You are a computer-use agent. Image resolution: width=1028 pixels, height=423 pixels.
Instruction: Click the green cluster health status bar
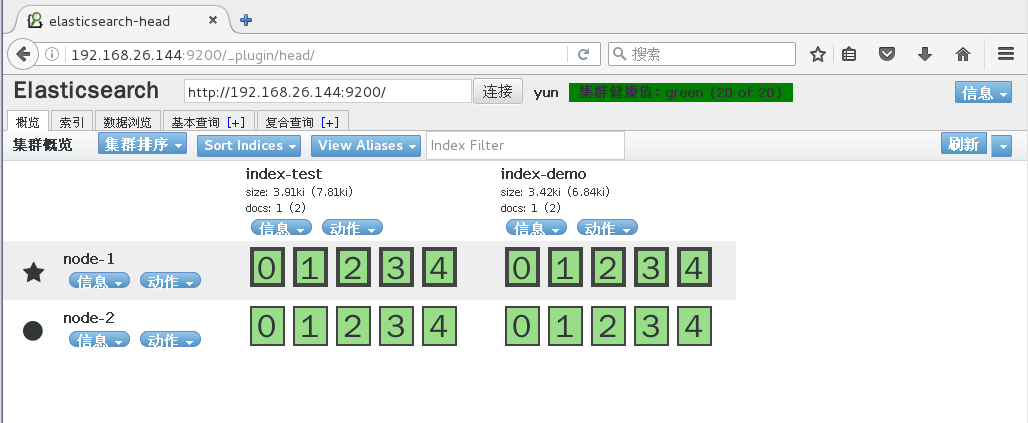(x=681, y=92)
